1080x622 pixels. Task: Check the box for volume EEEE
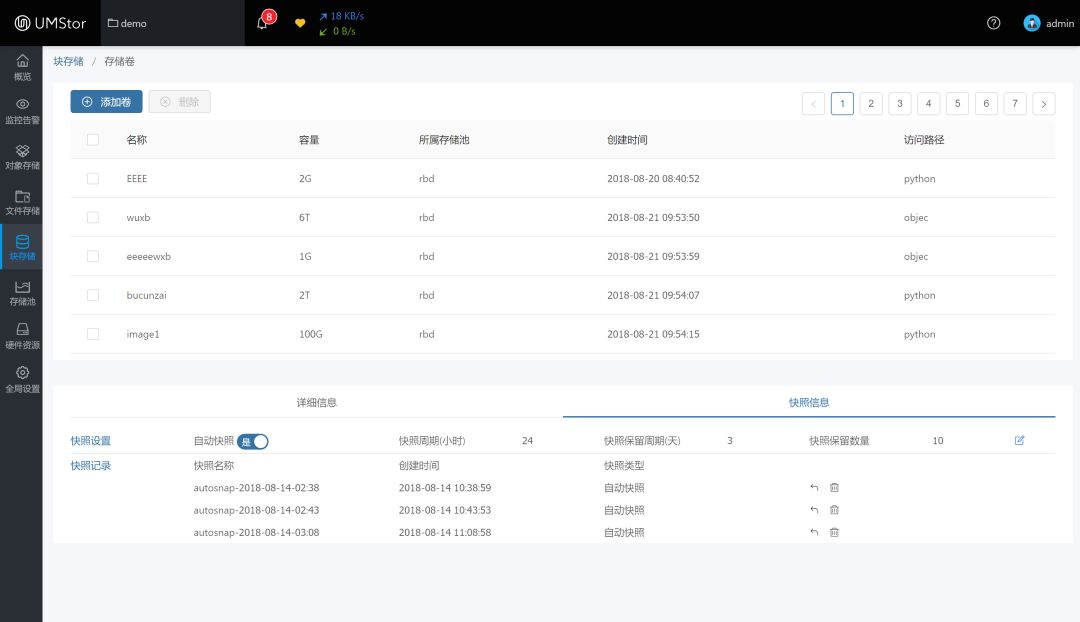tap(93, 178)
